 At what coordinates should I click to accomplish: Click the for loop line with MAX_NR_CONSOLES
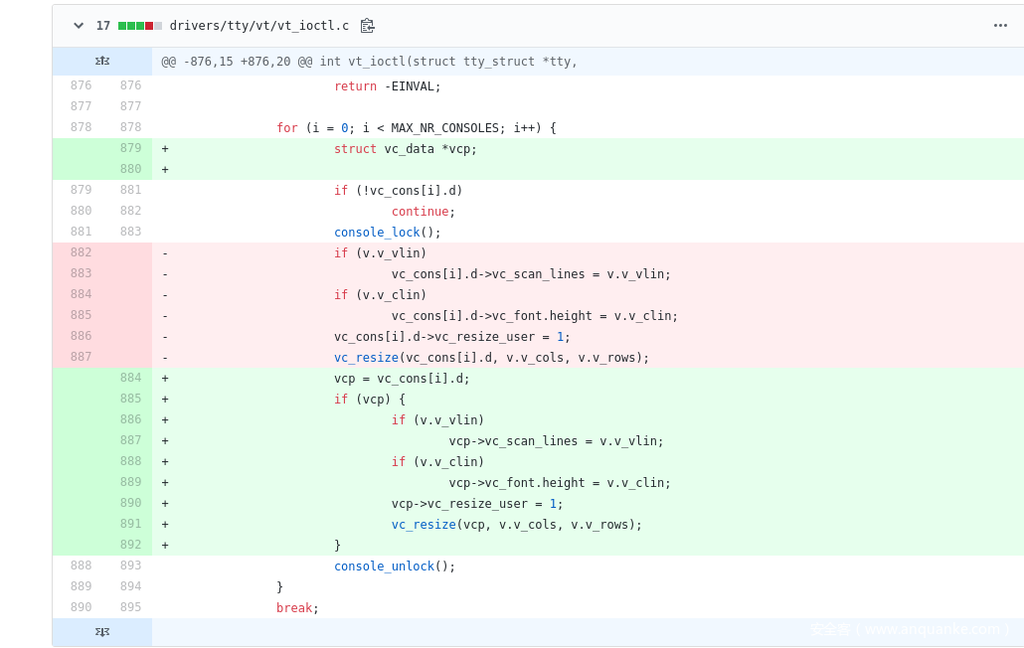click(415, 128)
